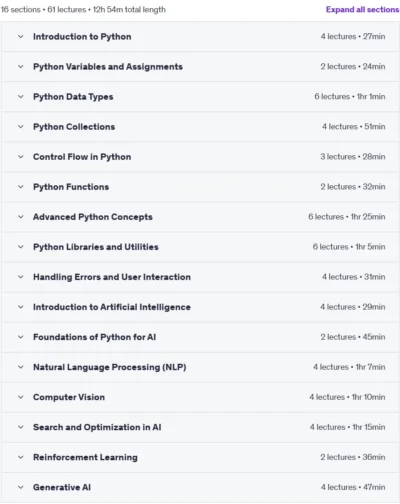The image size is (400, 504).
Task: Expand the Introduction to Python section chevron
Action: click(x=21, y=37)
